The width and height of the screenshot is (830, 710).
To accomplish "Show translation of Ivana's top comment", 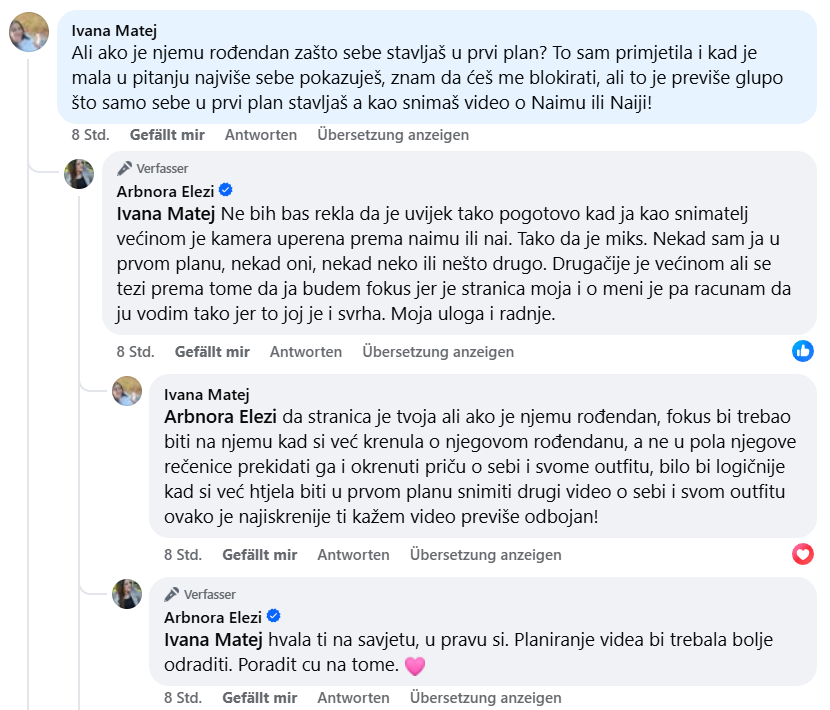I will pos(393,135).
